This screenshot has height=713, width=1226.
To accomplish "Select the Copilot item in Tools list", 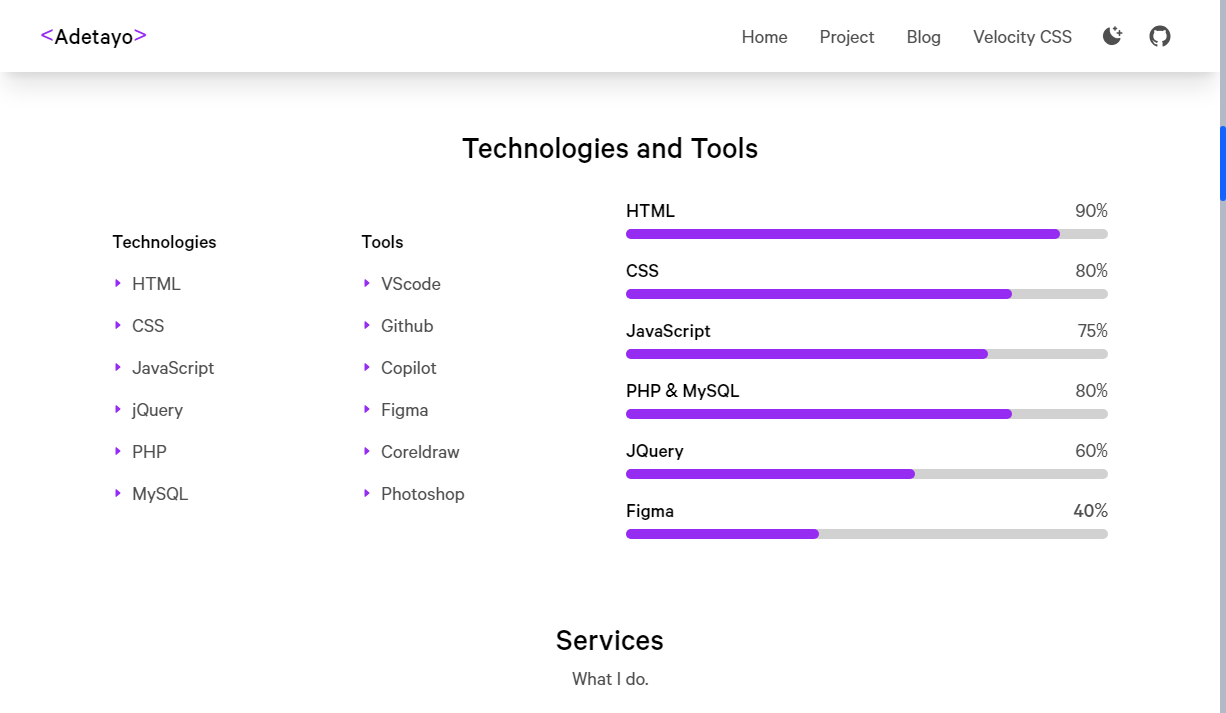I will (408, 368).
